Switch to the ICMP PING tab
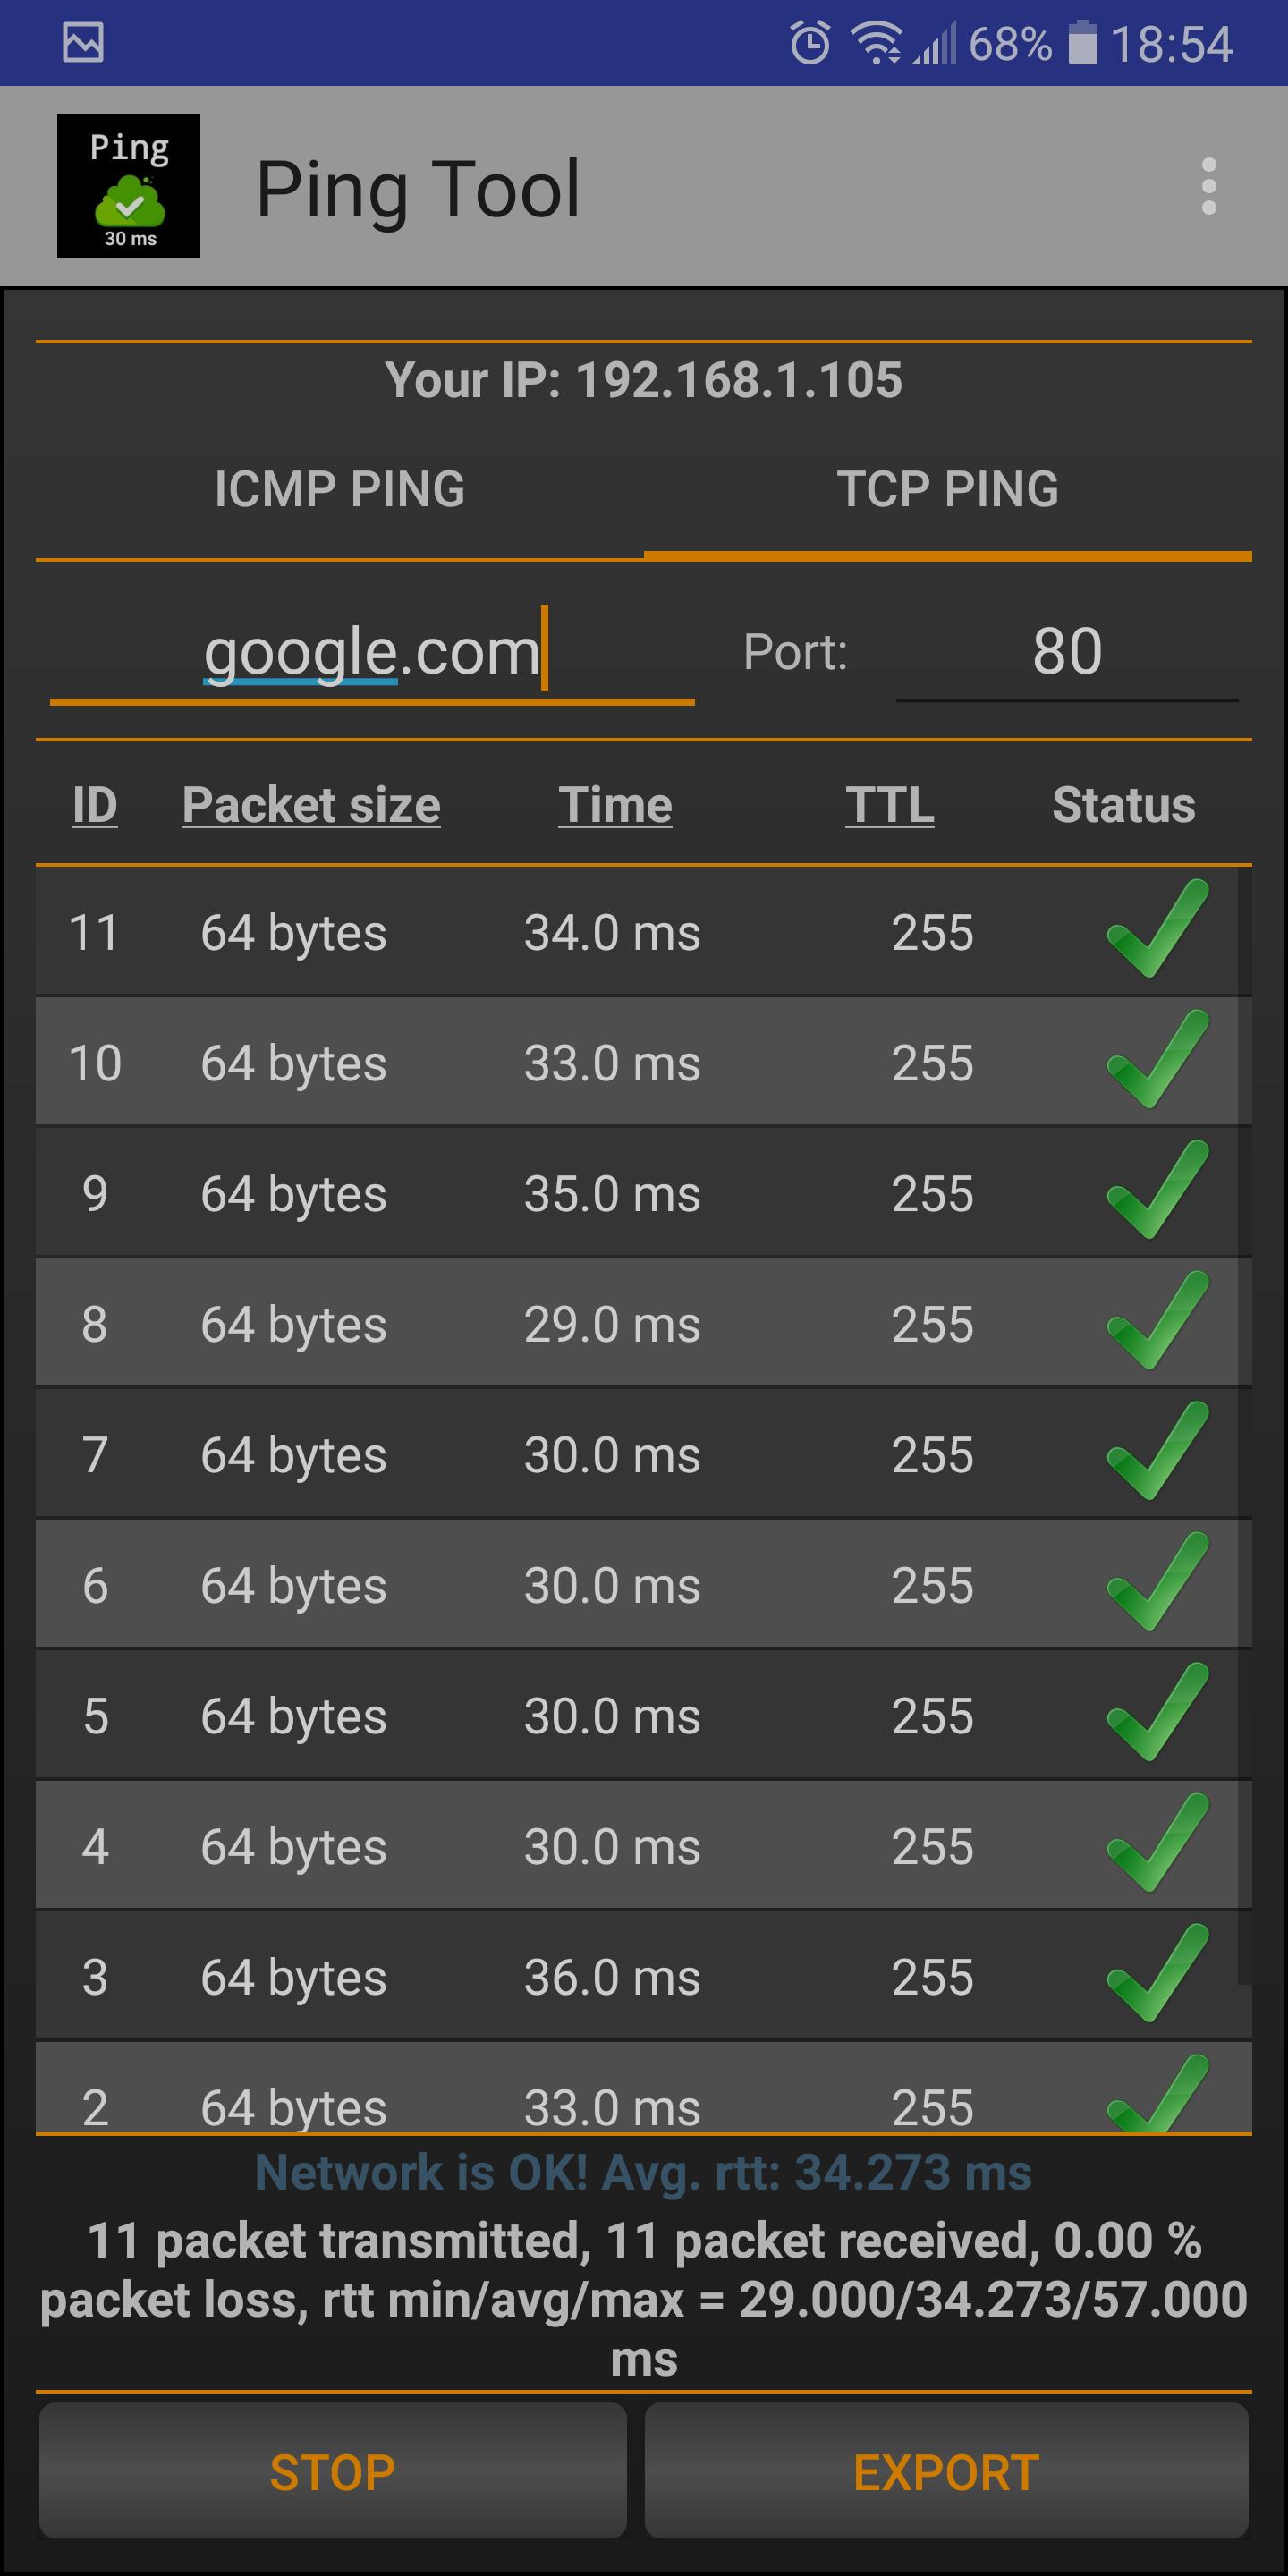The image size is (1288, 2576). tap(339, 489)
